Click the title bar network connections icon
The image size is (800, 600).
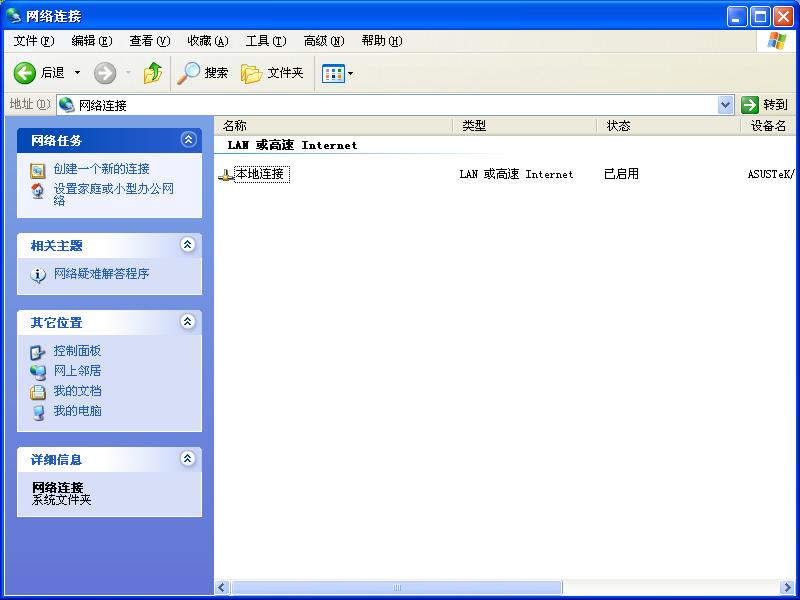[x=13, y=16]
